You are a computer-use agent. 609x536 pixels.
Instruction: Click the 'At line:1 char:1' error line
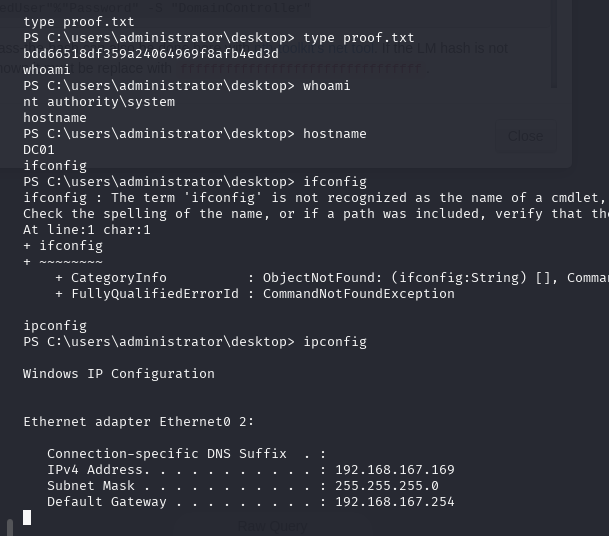[87, 230]
